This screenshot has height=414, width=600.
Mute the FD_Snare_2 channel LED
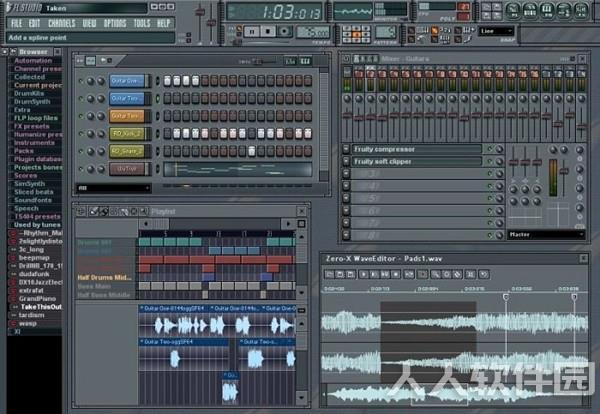coord(81,152)
